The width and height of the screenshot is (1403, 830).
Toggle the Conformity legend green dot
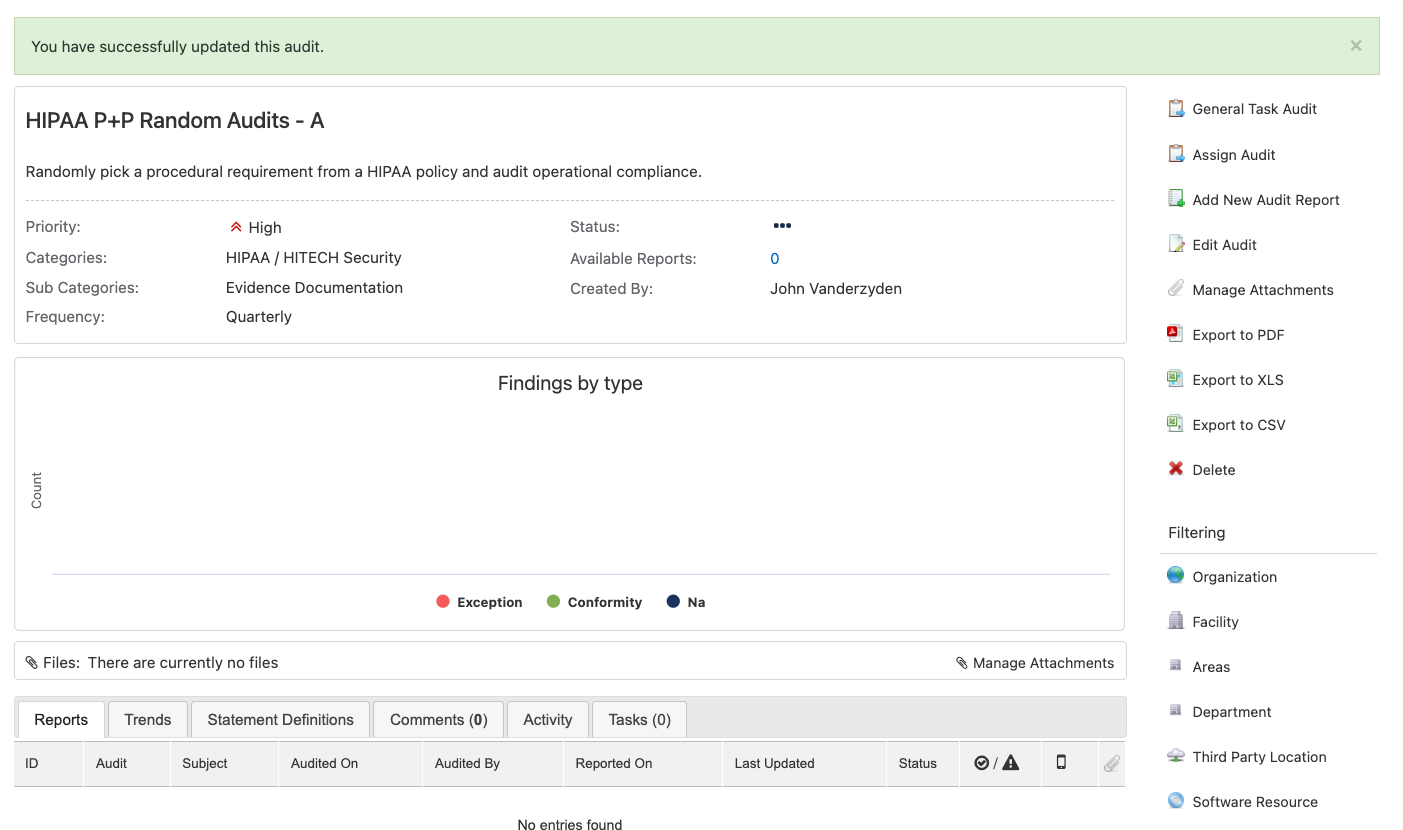click(x=553, y=601)
